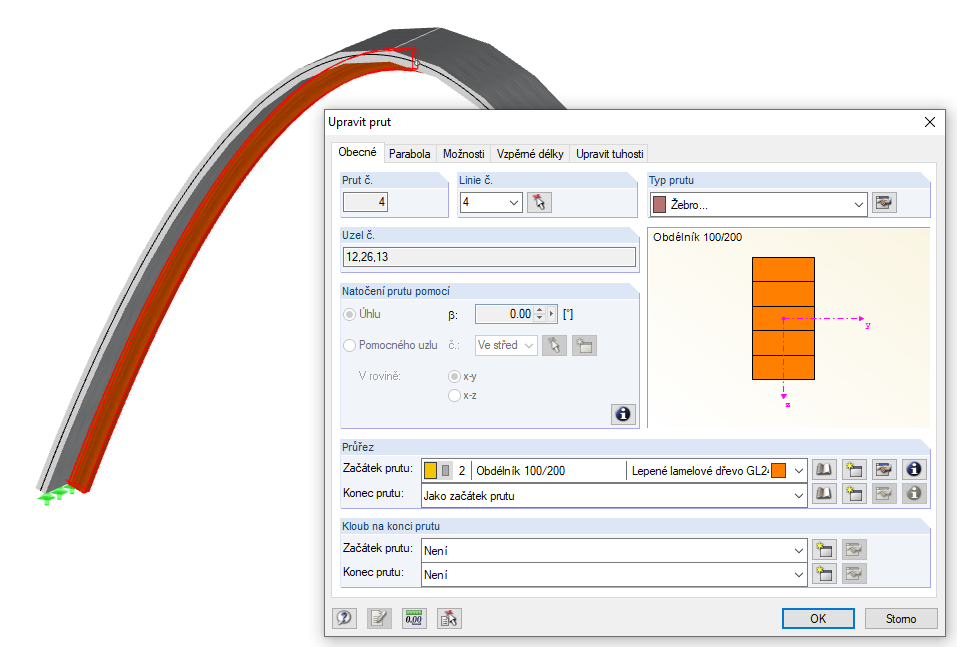Click β angle value field

(x=504, y=314)
